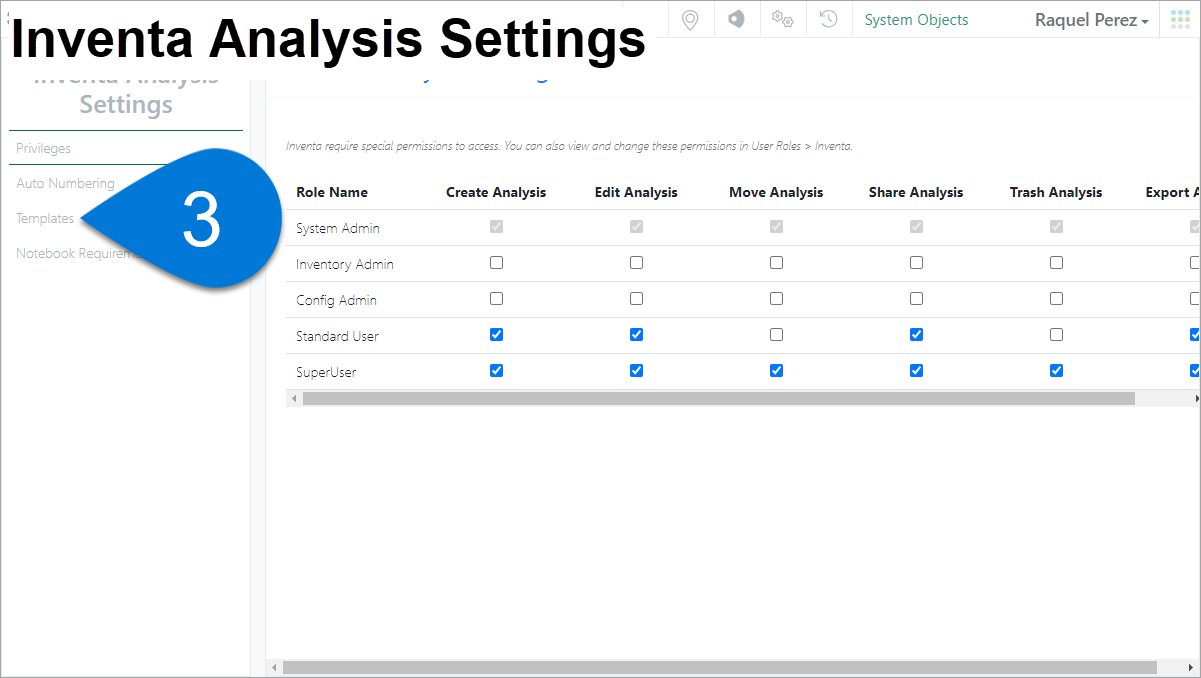Uncheck Edit Analysis for Standard User
The height and width of the screenshot is (678, 1201).
[x=636, y=335]
